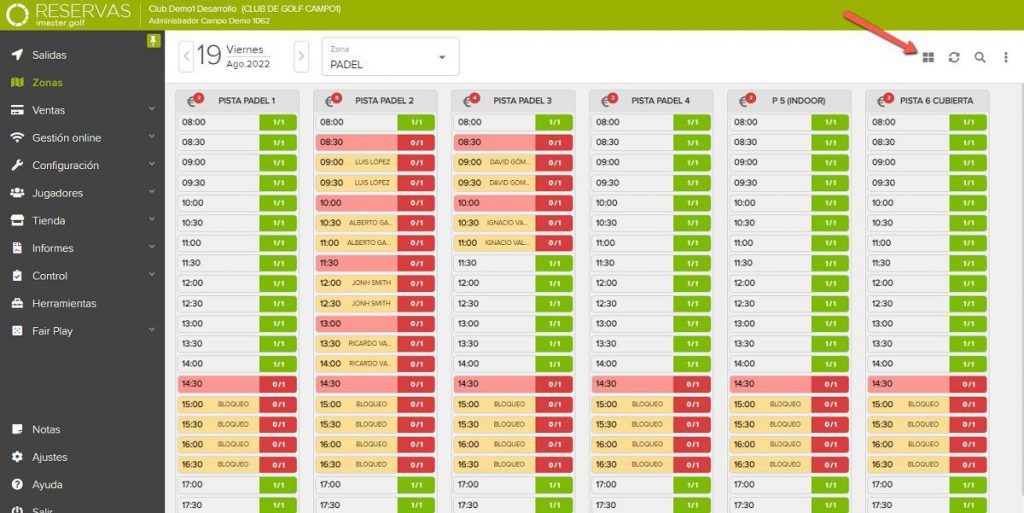Open the Zona PADEL dropdown
Viewport: 1024px width, 513px height.
click(391, 57)
